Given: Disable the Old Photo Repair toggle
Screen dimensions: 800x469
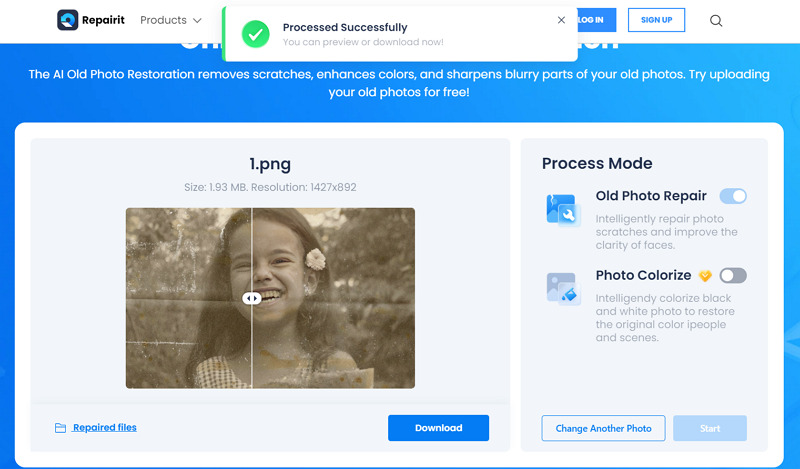Looking at the screenshot, I should (x=733, y=196).
